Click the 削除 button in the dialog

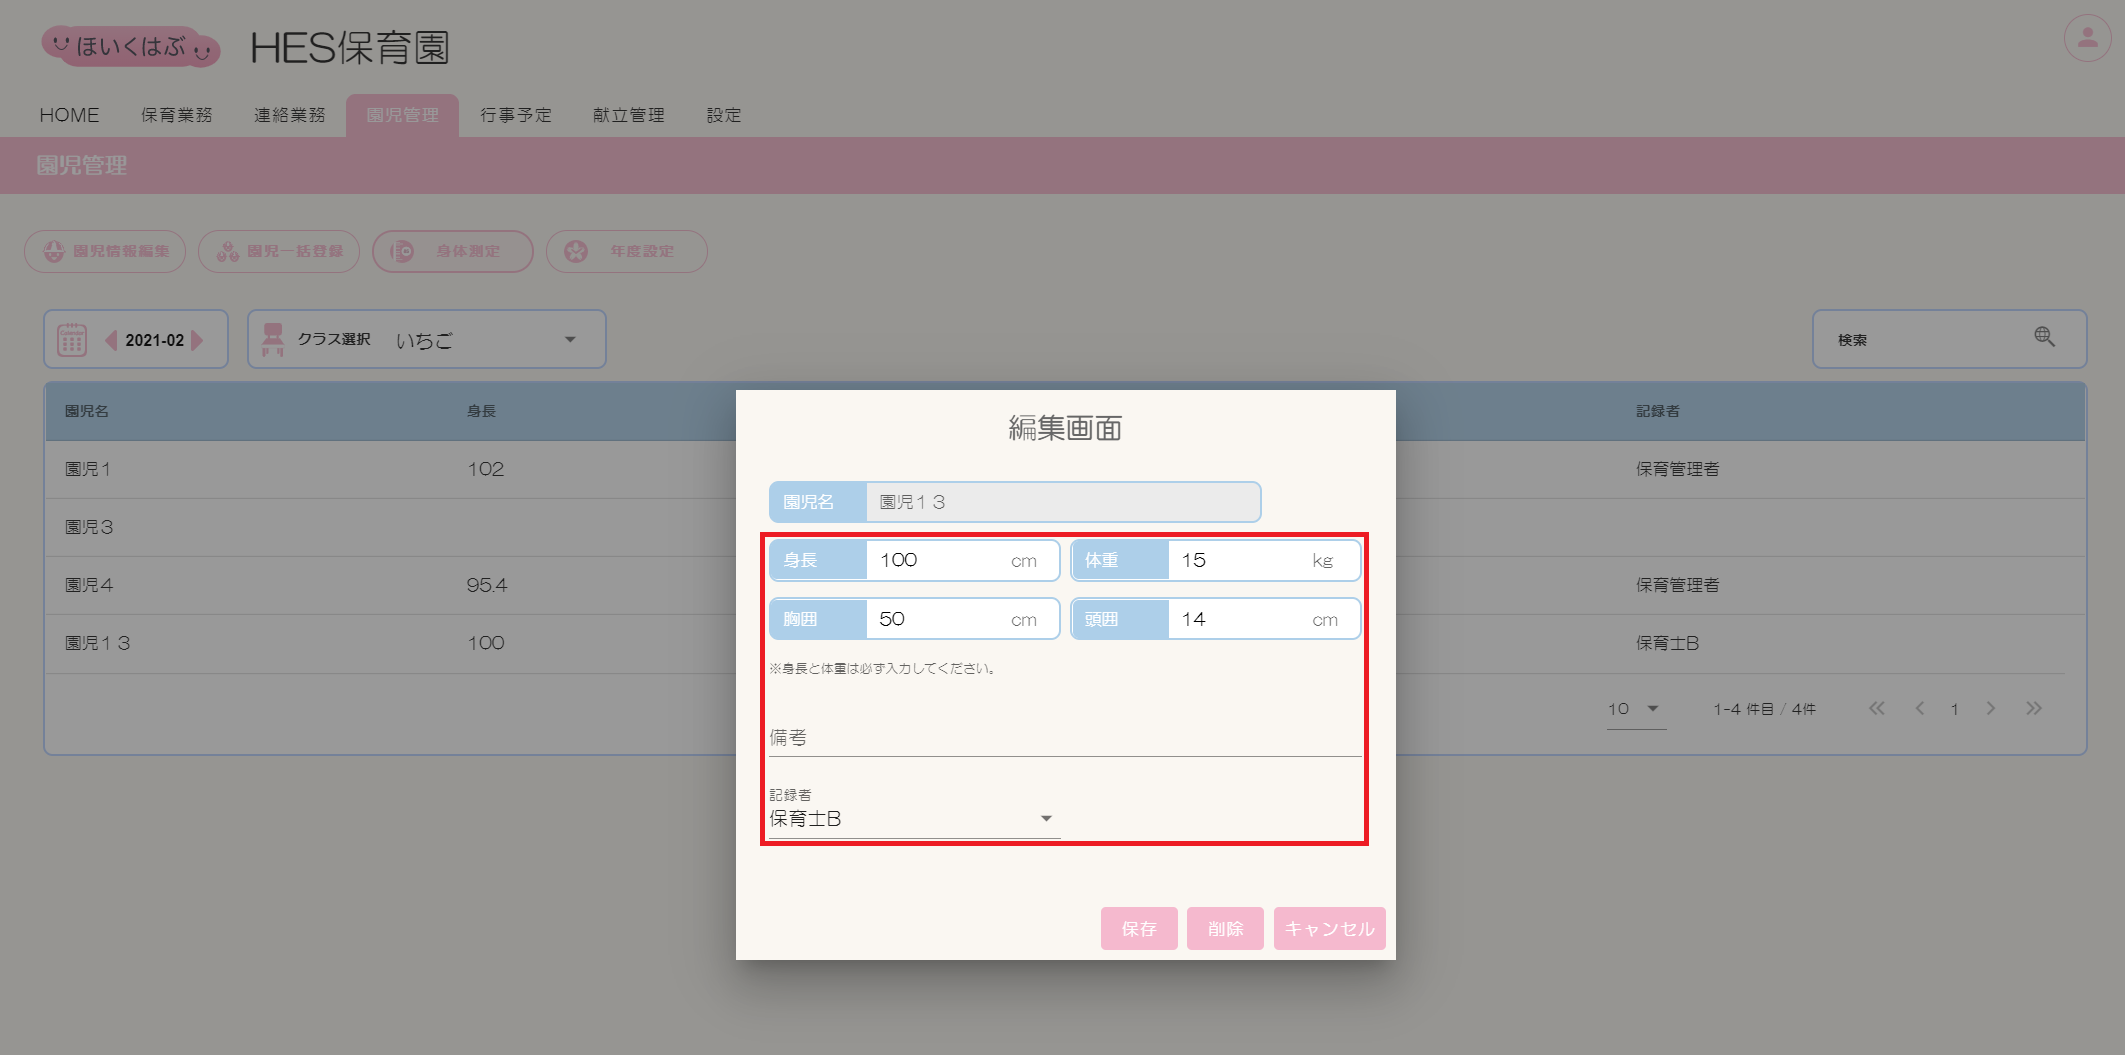point(1224,928)
